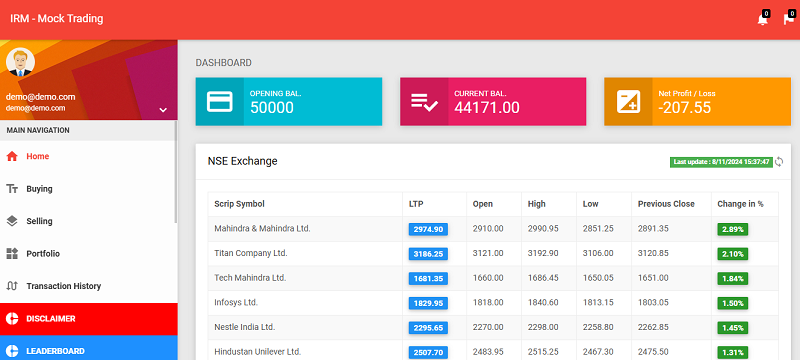The height and width of the screenshot is (360, 800).
Task: Click the Home house icon
Action: [12, 157]
